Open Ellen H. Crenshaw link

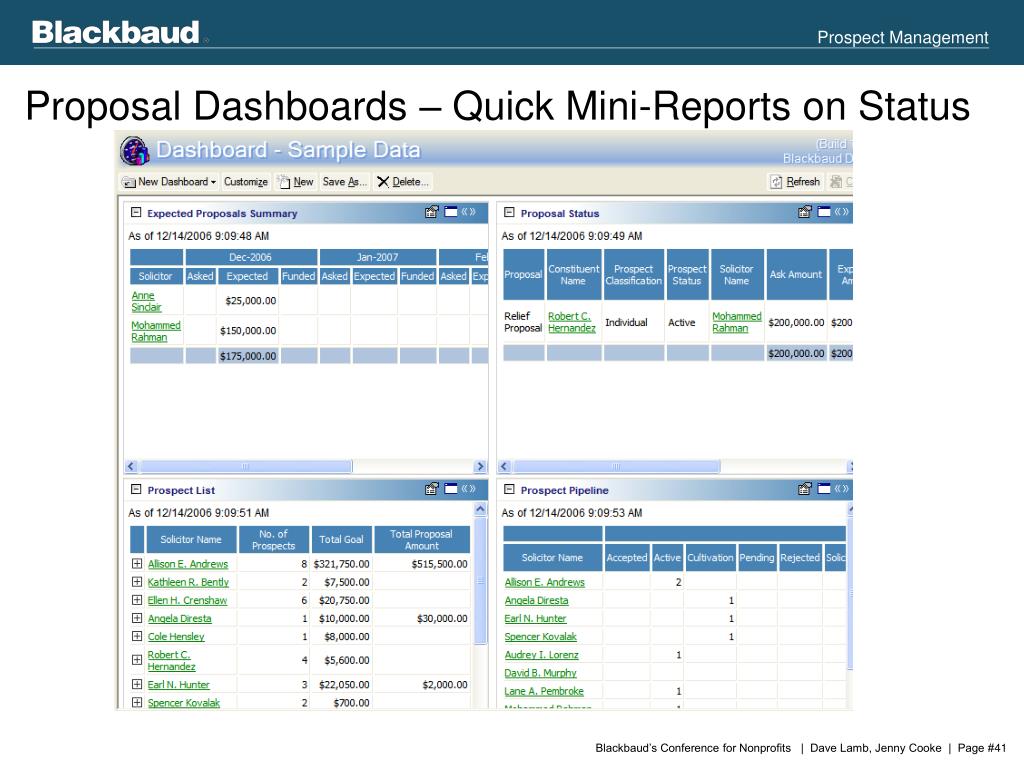187,600
